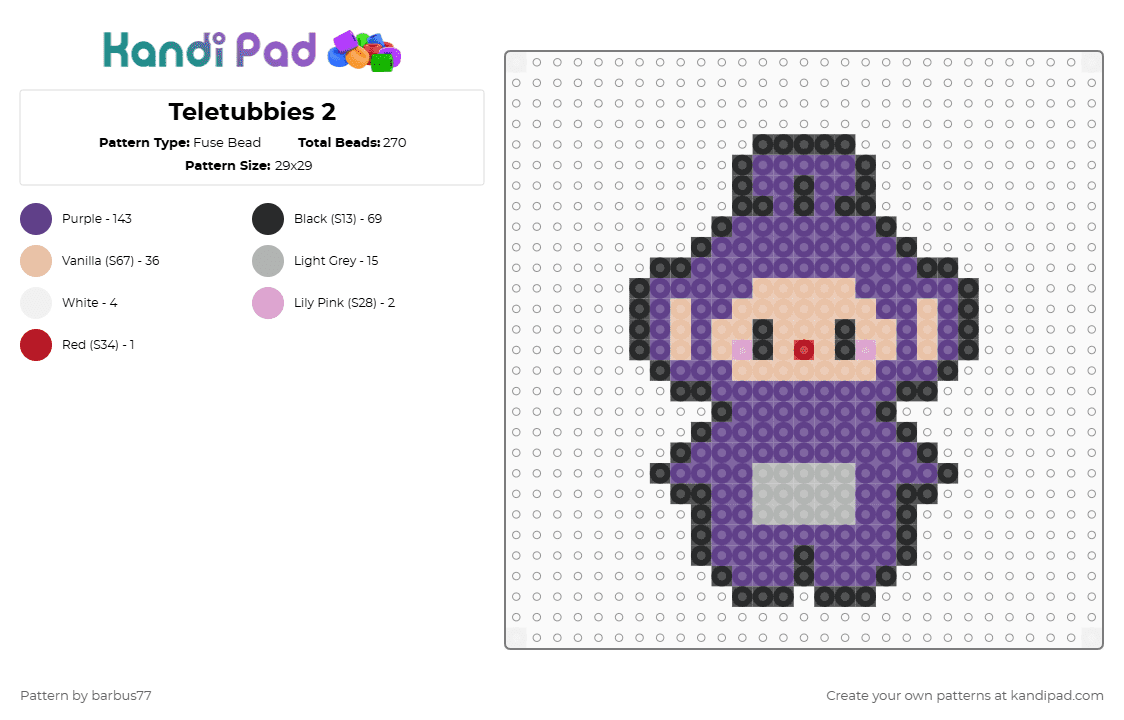Click the 'Purple - 143' label
Viewport: 1124px width, 720px height.
tap(97, 219)
